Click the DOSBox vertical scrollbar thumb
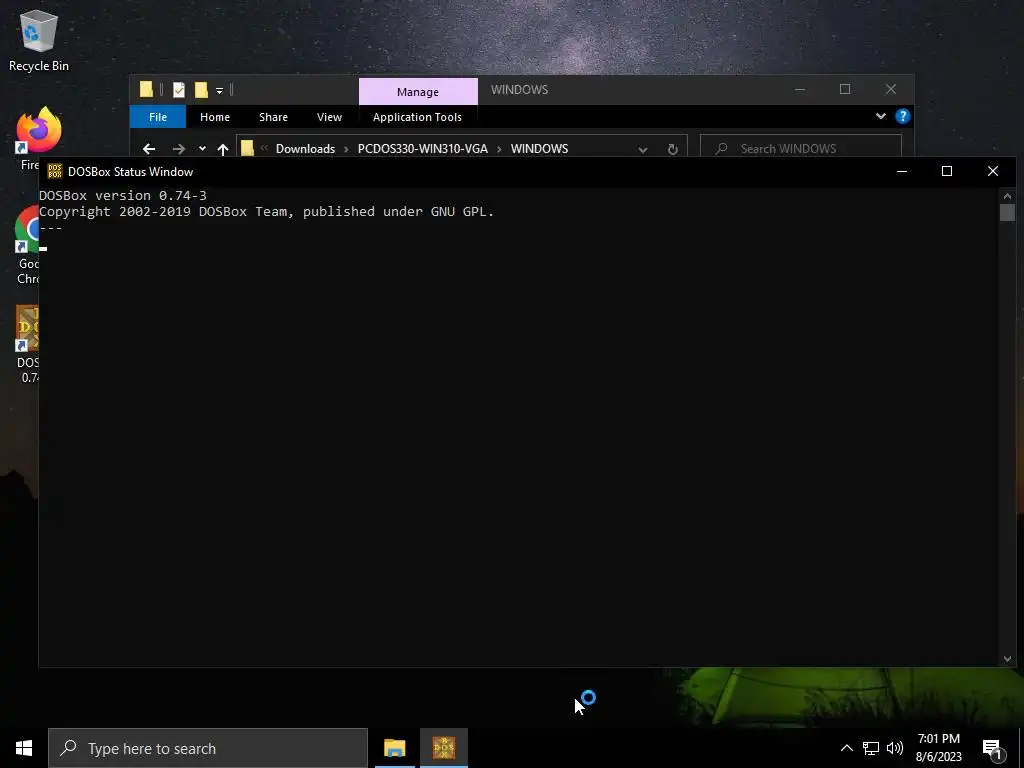Image resolution: width=1024 pixels, height=768 pixels. tap(1007, 213)
